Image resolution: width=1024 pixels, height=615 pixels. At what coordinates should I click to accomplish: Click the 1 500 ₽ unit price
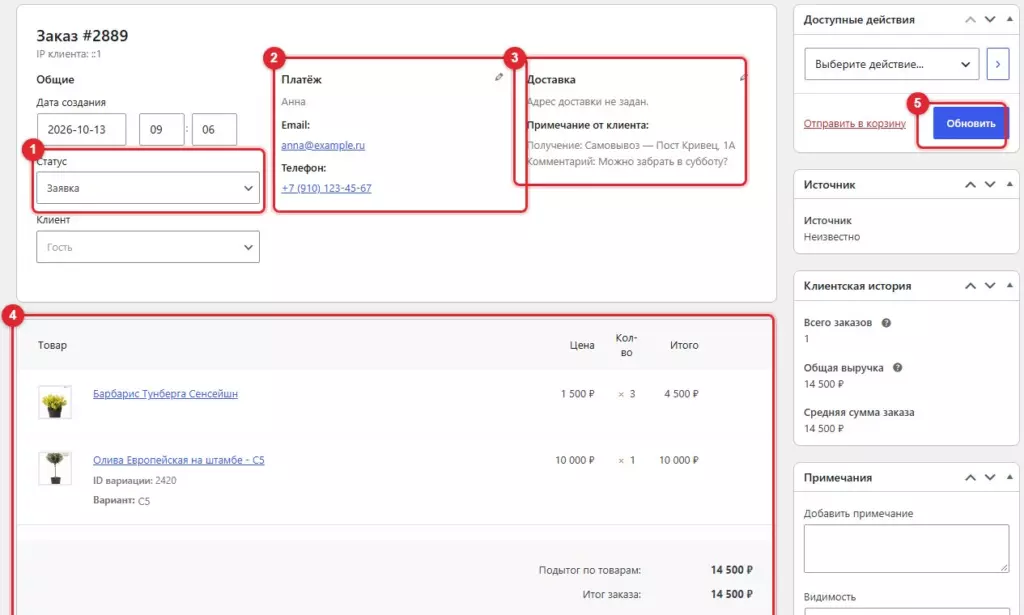[577, 394]
